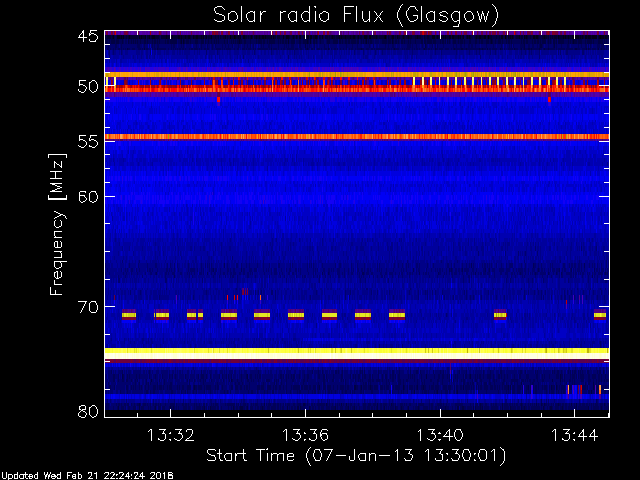Select the 13:44 time axis label
640x480 pixels.
[x=575, y=435]
